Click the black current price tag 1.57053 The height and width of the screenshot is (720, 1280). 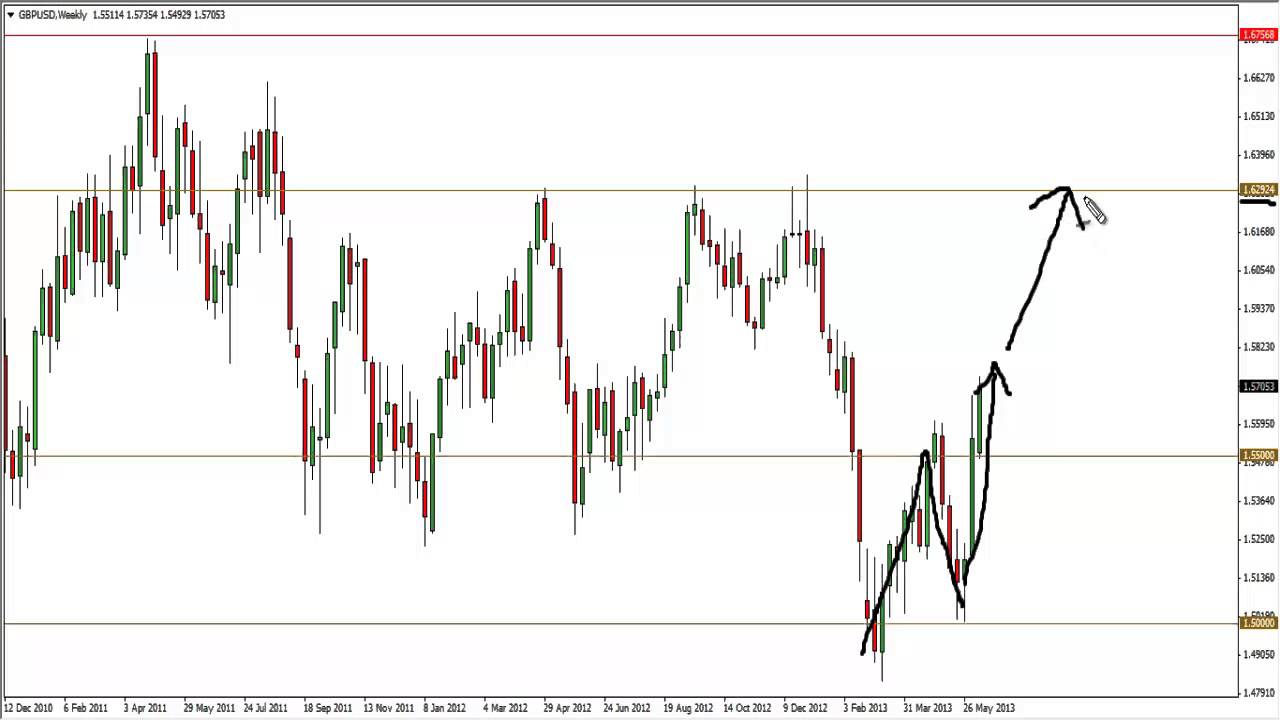pyautogui.click(x=1258, y=386)
